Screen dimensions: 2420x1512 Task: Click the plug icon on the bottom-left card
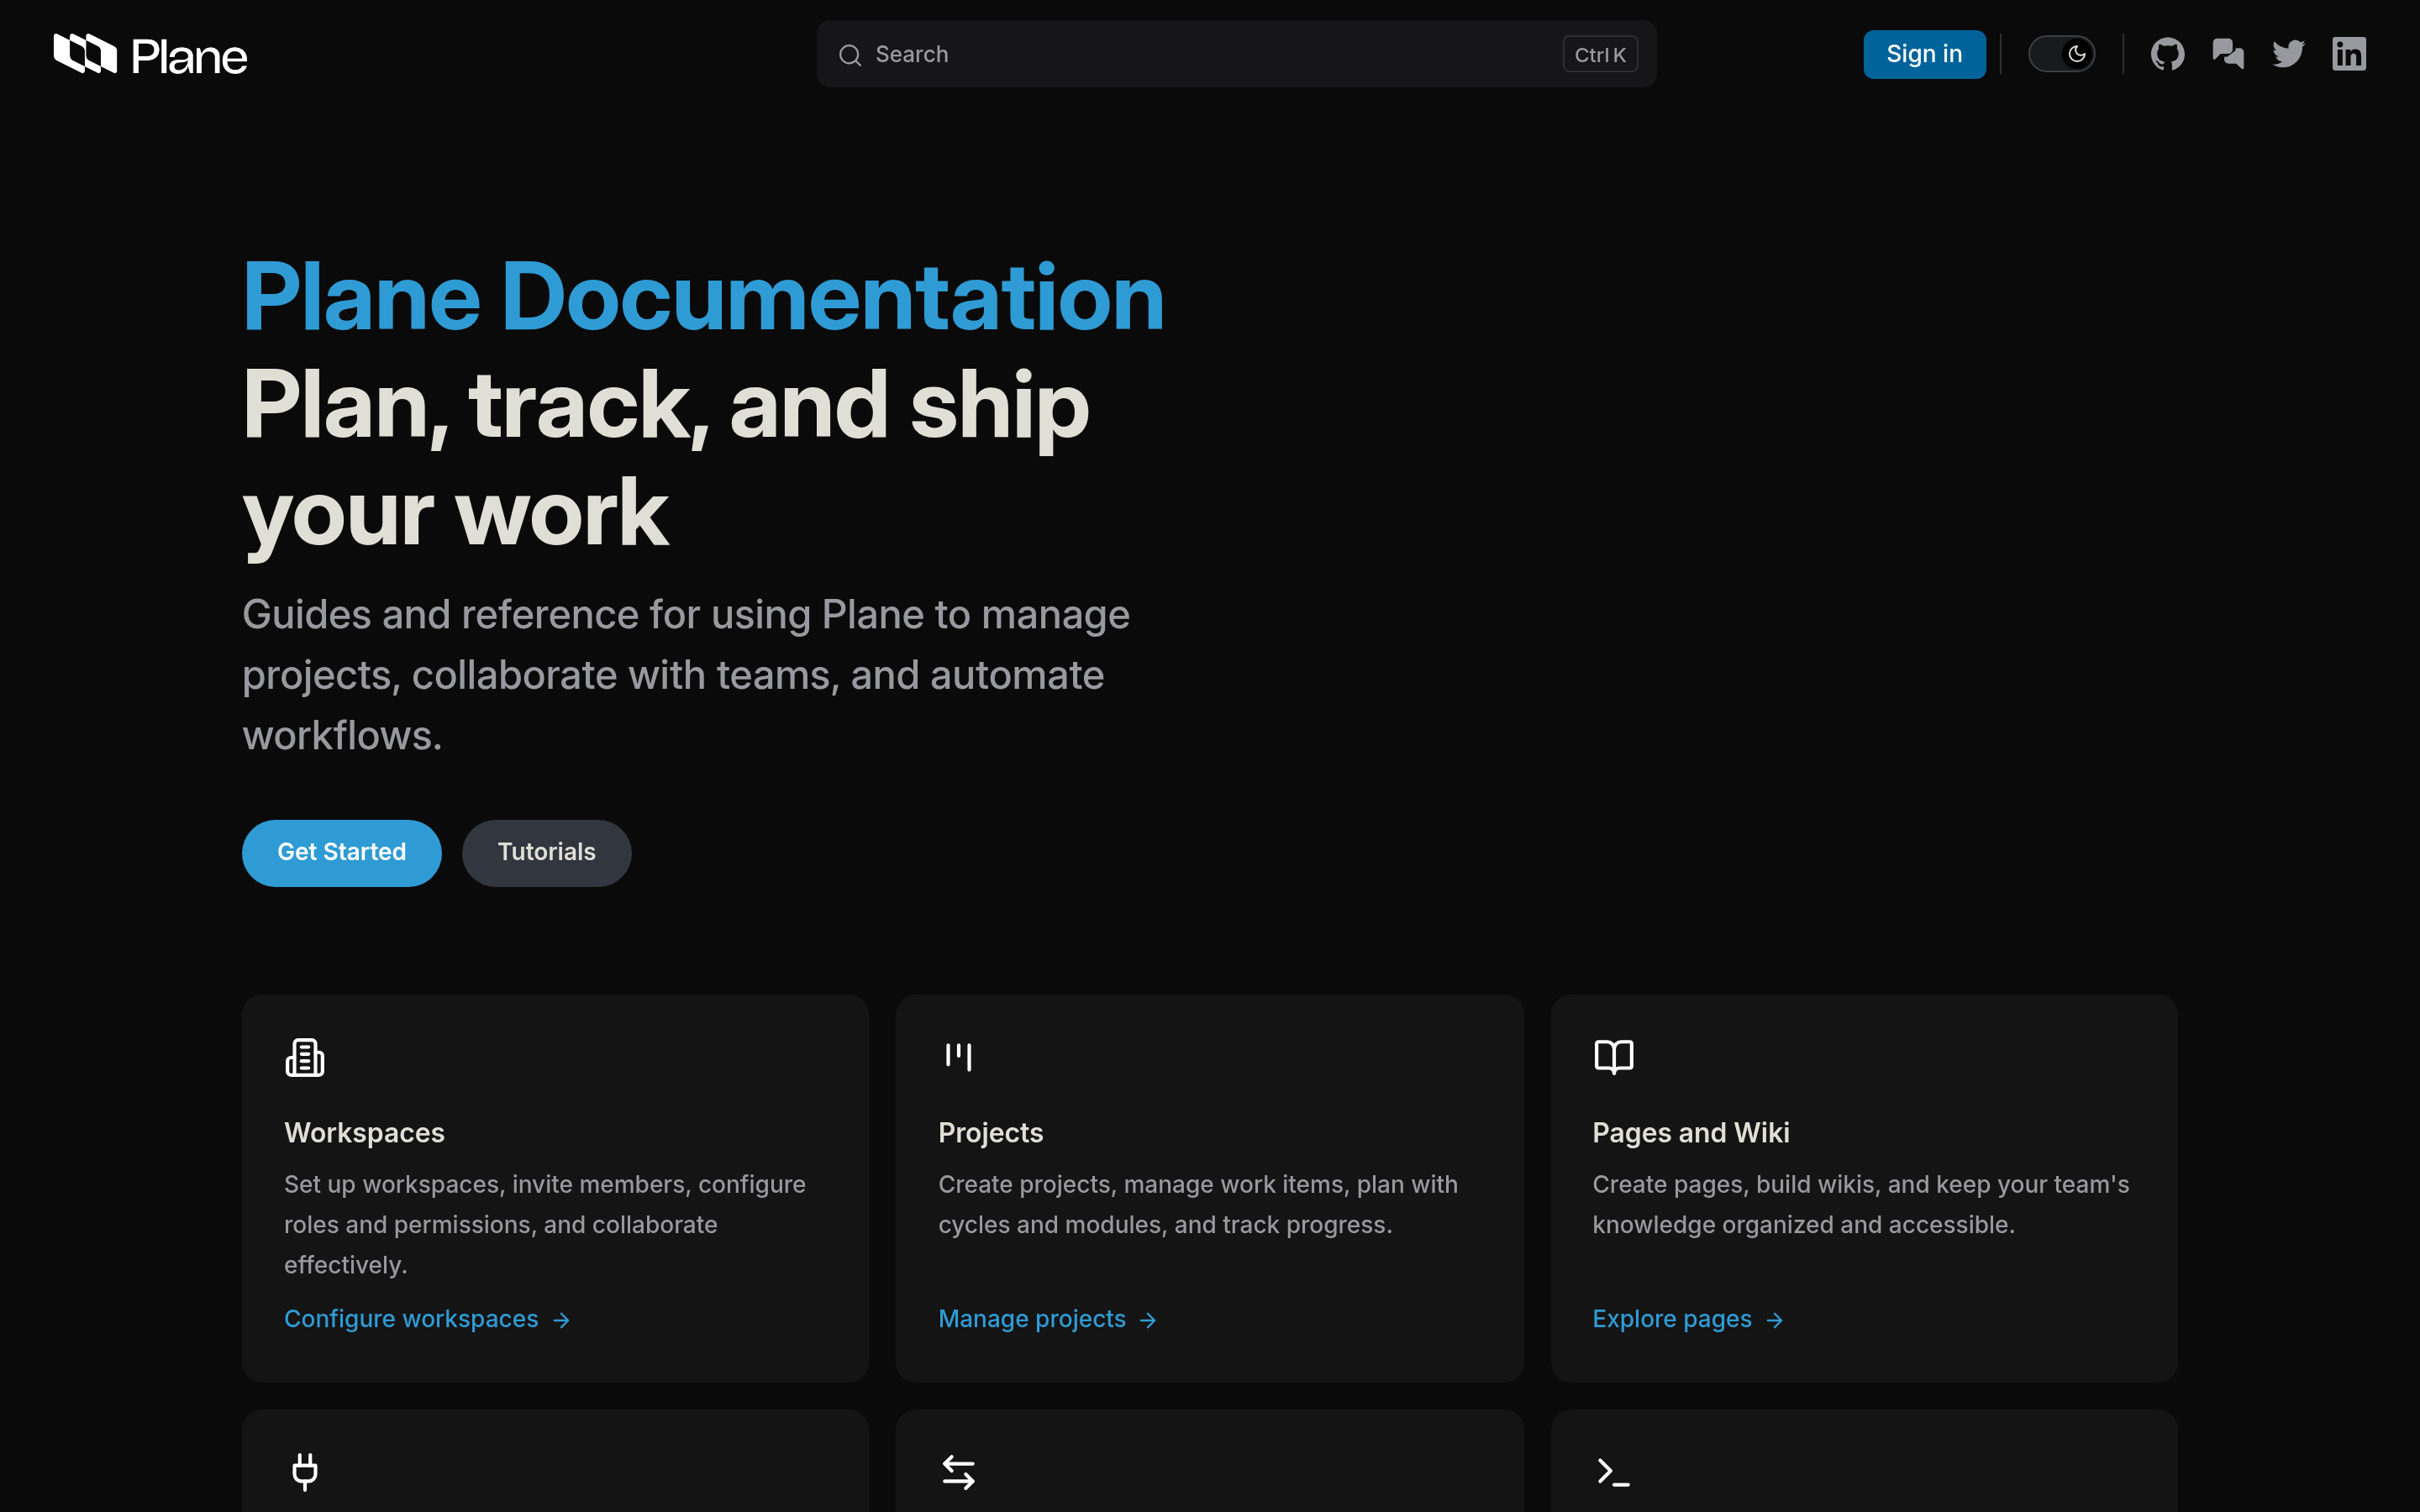(305, 1472)
